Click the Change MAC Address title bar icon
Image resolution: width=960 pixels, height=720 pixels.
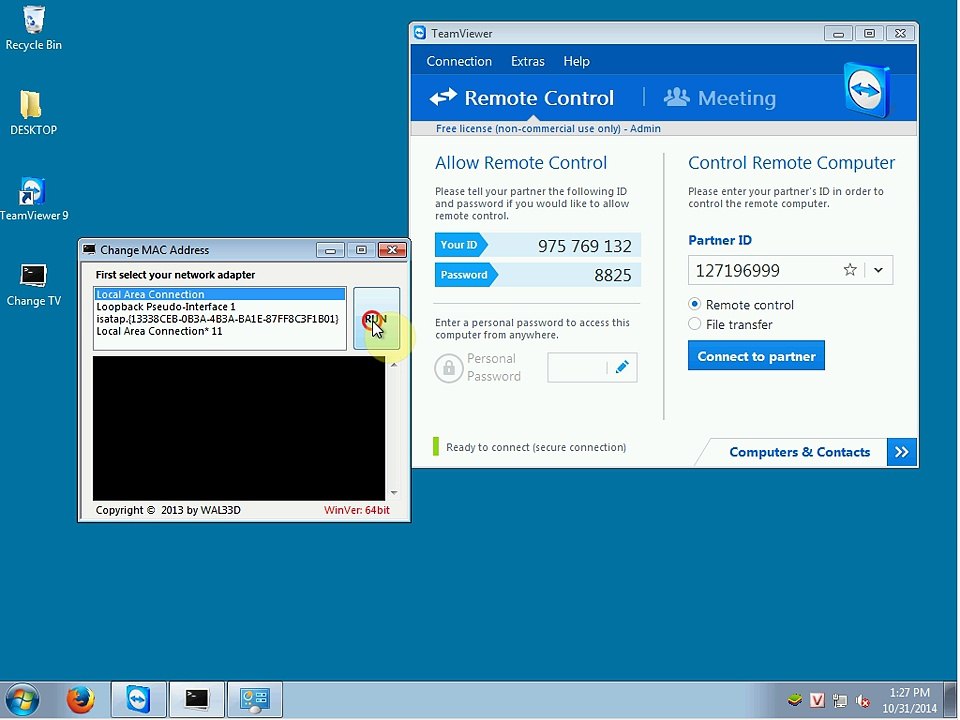pyautogui.click(x=89, y=249)
